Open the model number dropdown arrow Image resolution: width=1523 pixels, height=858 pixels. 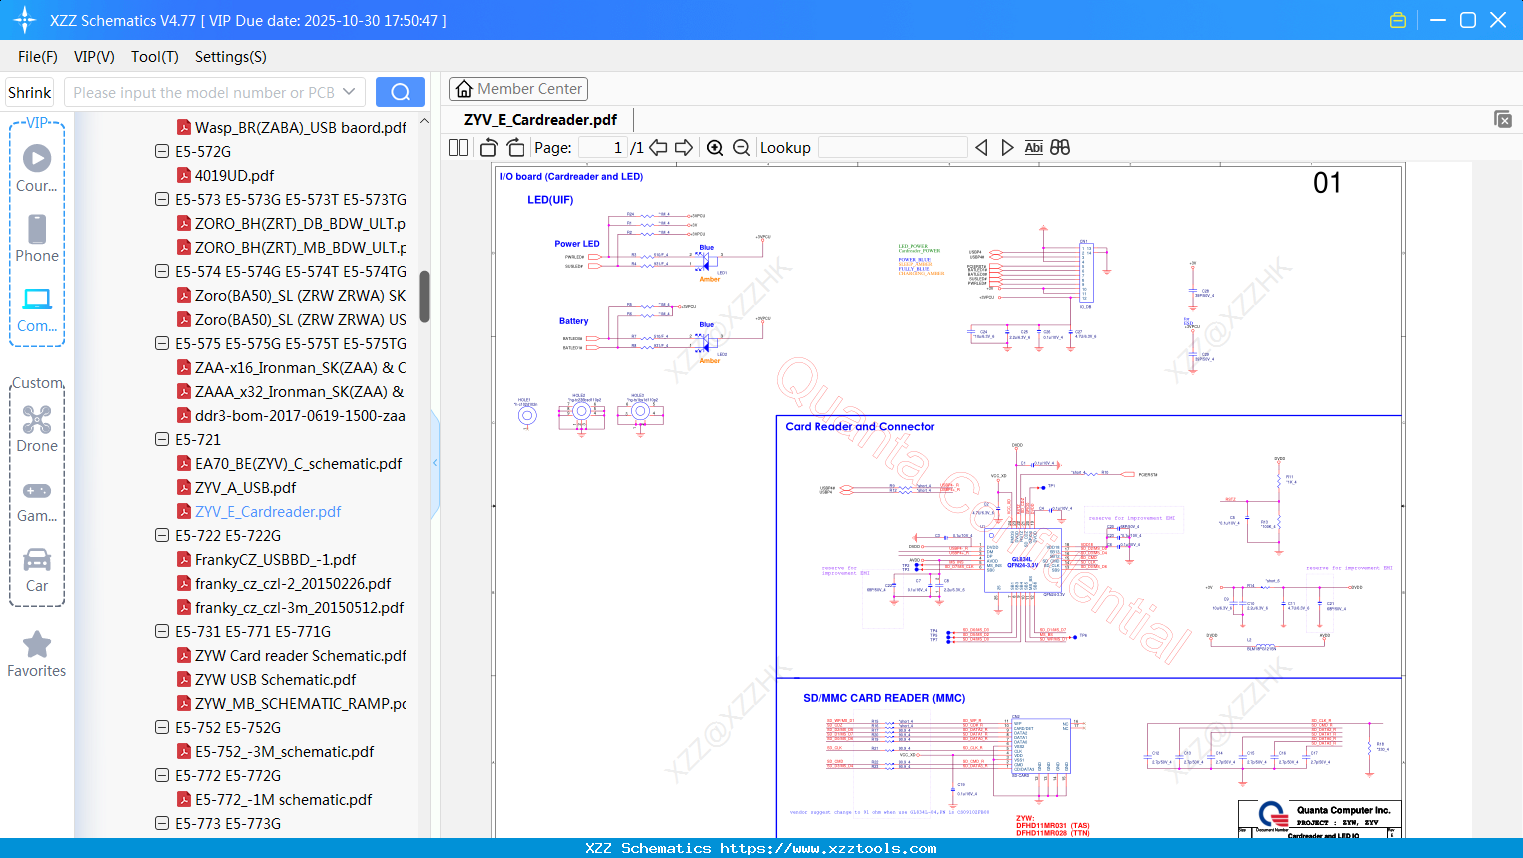[x=349, y=92]
